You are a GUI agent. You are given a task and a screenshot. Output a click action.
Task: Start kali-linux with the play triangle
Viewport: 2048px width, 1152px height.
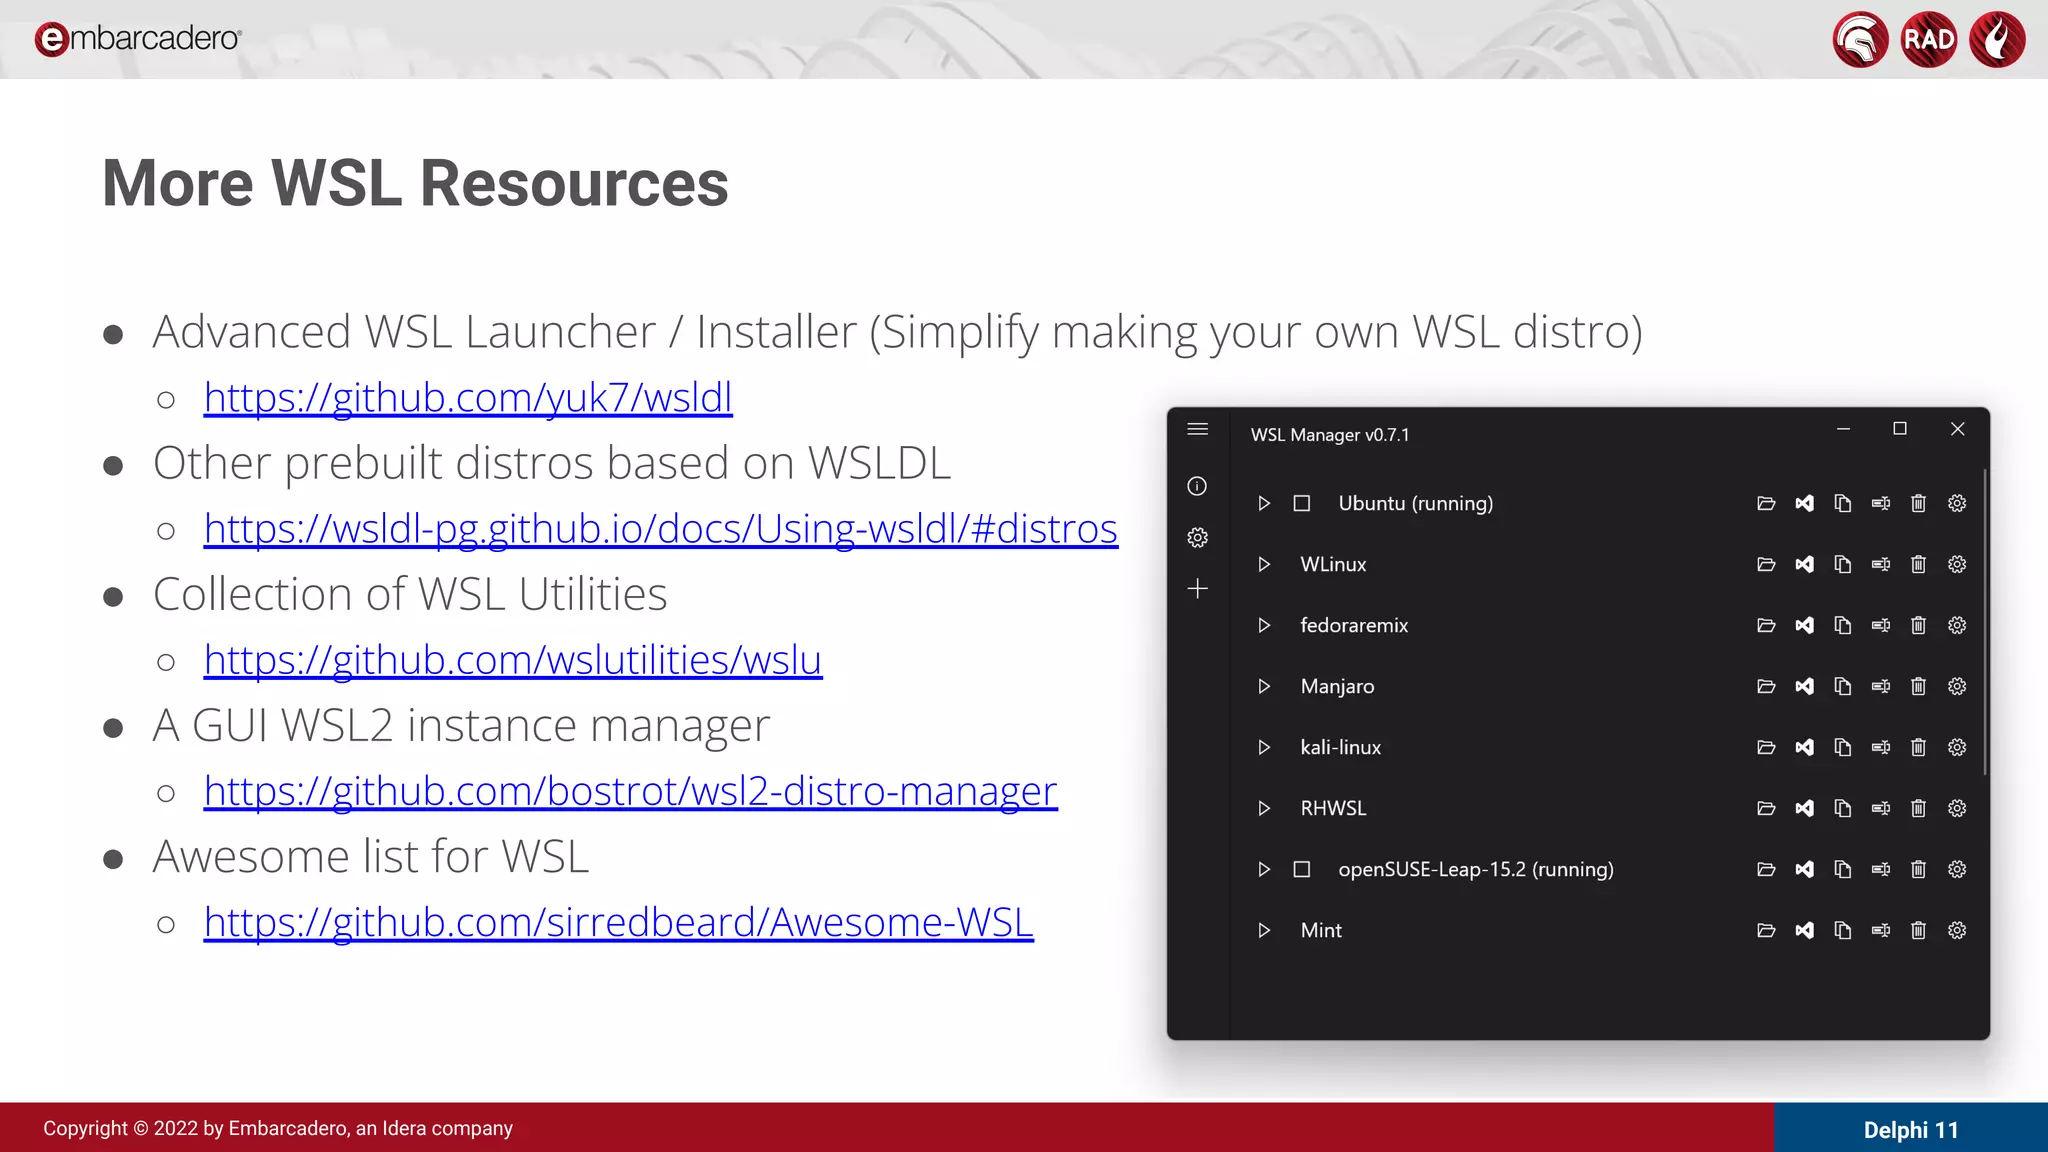point(1264,747)
